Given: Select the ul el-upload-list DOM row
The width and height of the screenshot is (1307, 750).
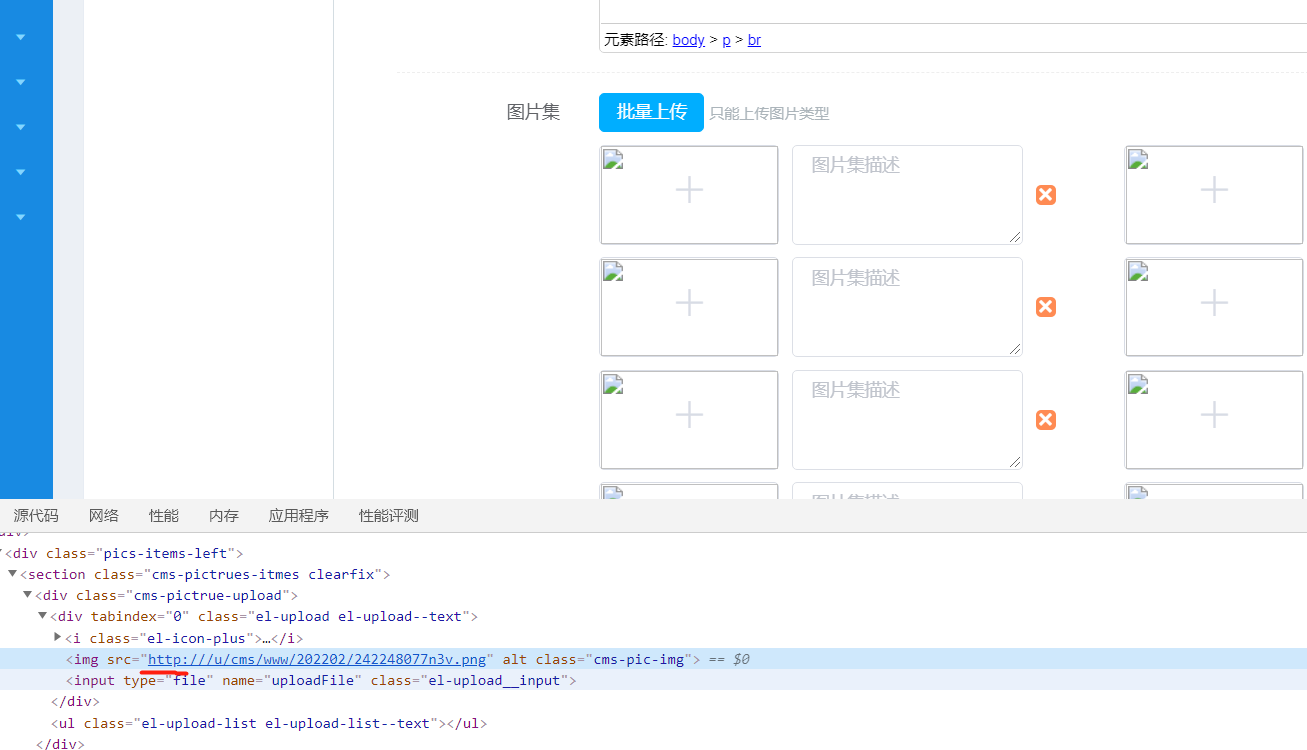Looking at the screenshot, I should pyautogui.click(x=653, y=723).
